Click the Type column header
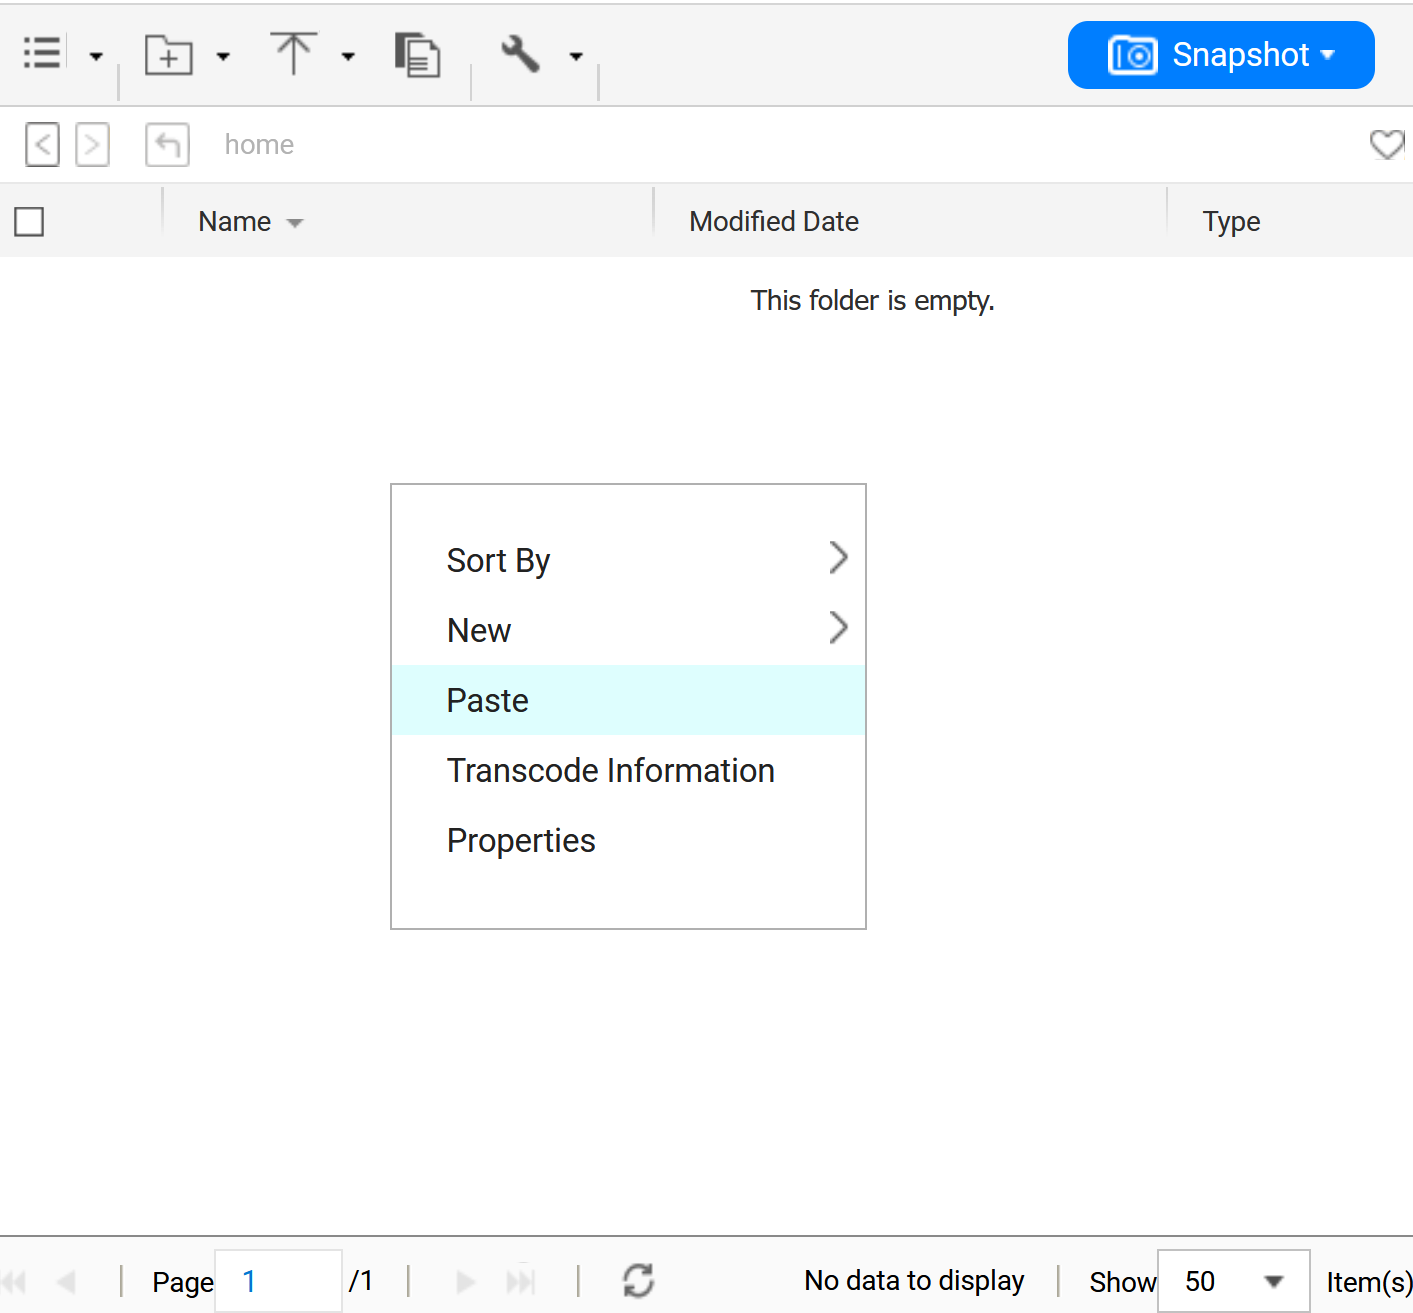This screenshot has height=1313, width=1413. (x=1231, y=221)
